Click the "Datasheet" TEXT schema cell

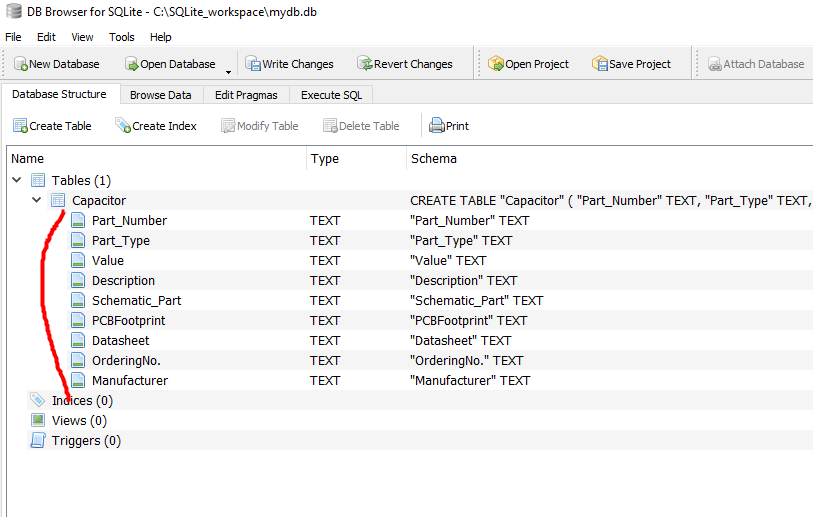(460, 341)
